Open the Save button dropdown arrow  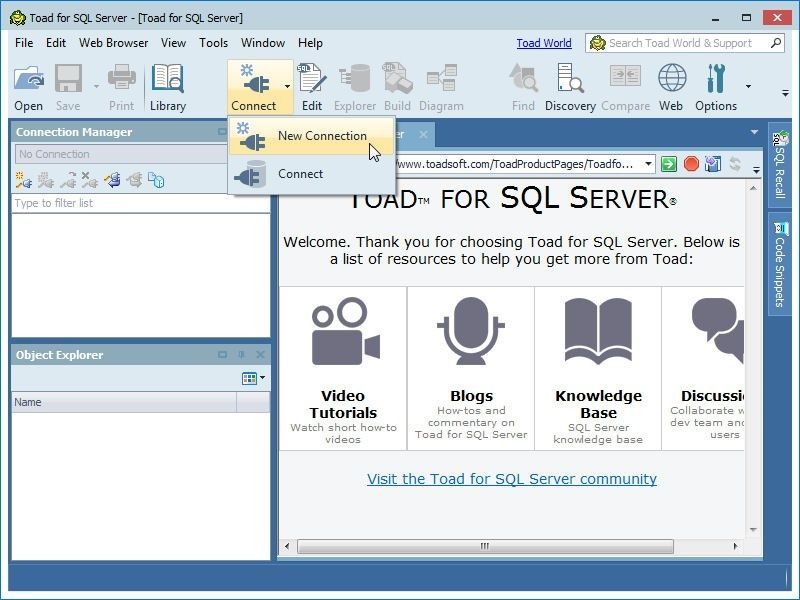click(96, 86)
